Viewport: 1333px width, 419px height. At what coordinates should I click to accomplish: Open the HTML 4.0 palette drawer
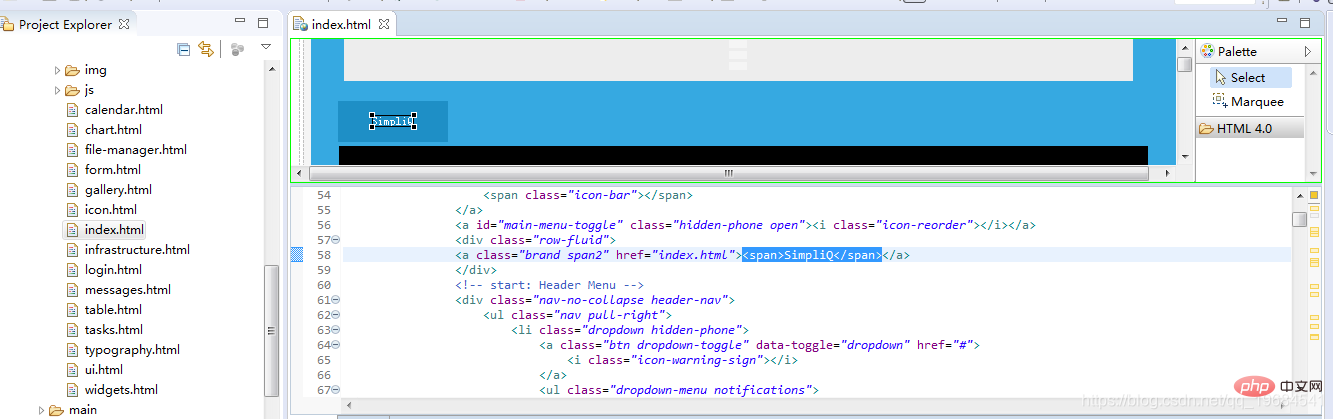1250,128
